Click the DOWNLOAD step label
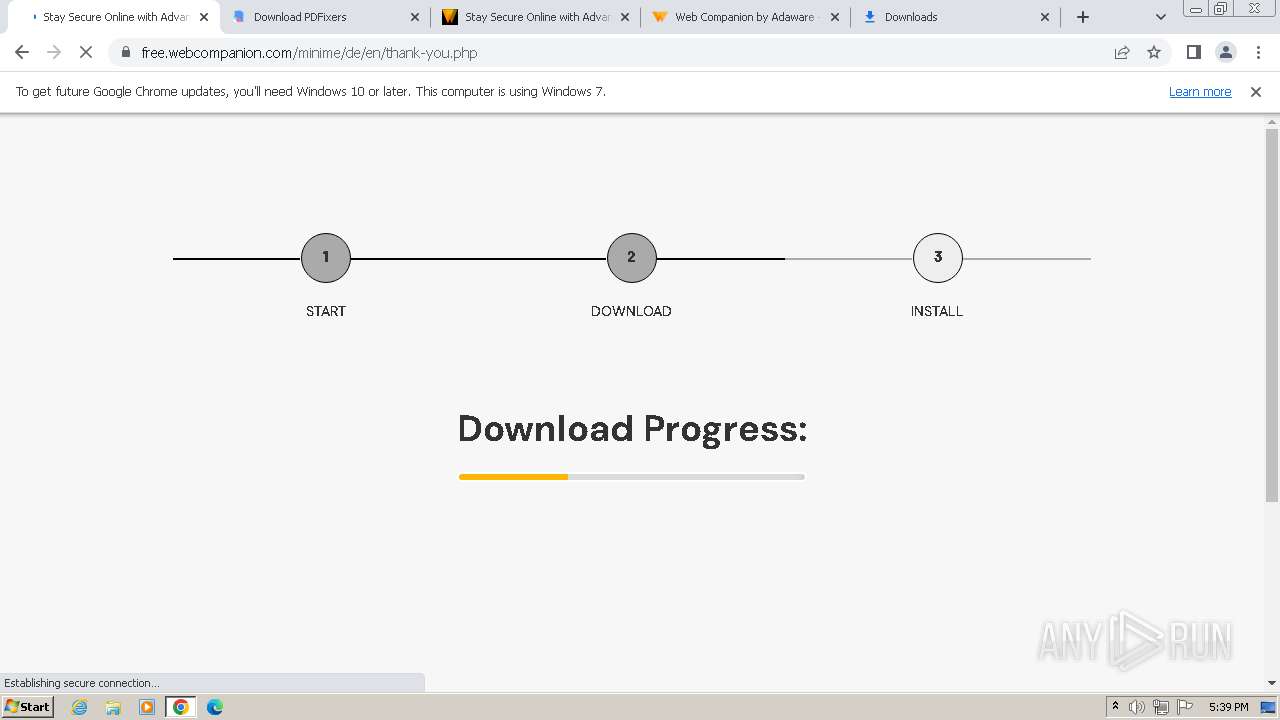This screenshot has height=720, width=1280. click(631, 311)
